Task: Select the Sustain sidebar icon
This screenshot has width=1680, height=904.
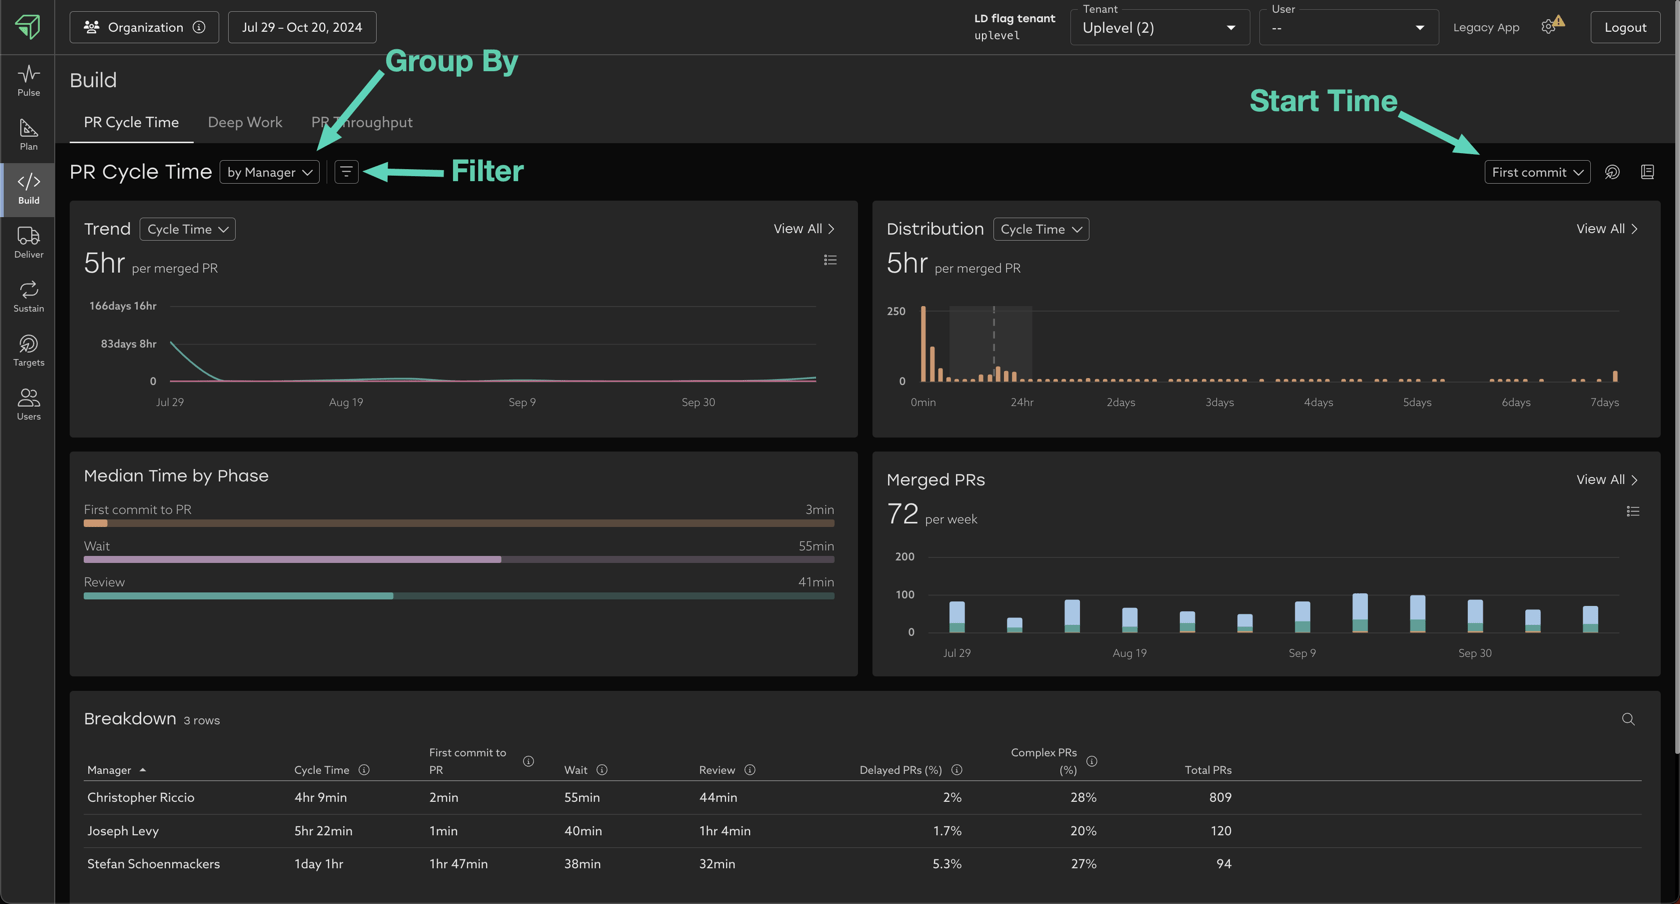Action: click(28, 296)
